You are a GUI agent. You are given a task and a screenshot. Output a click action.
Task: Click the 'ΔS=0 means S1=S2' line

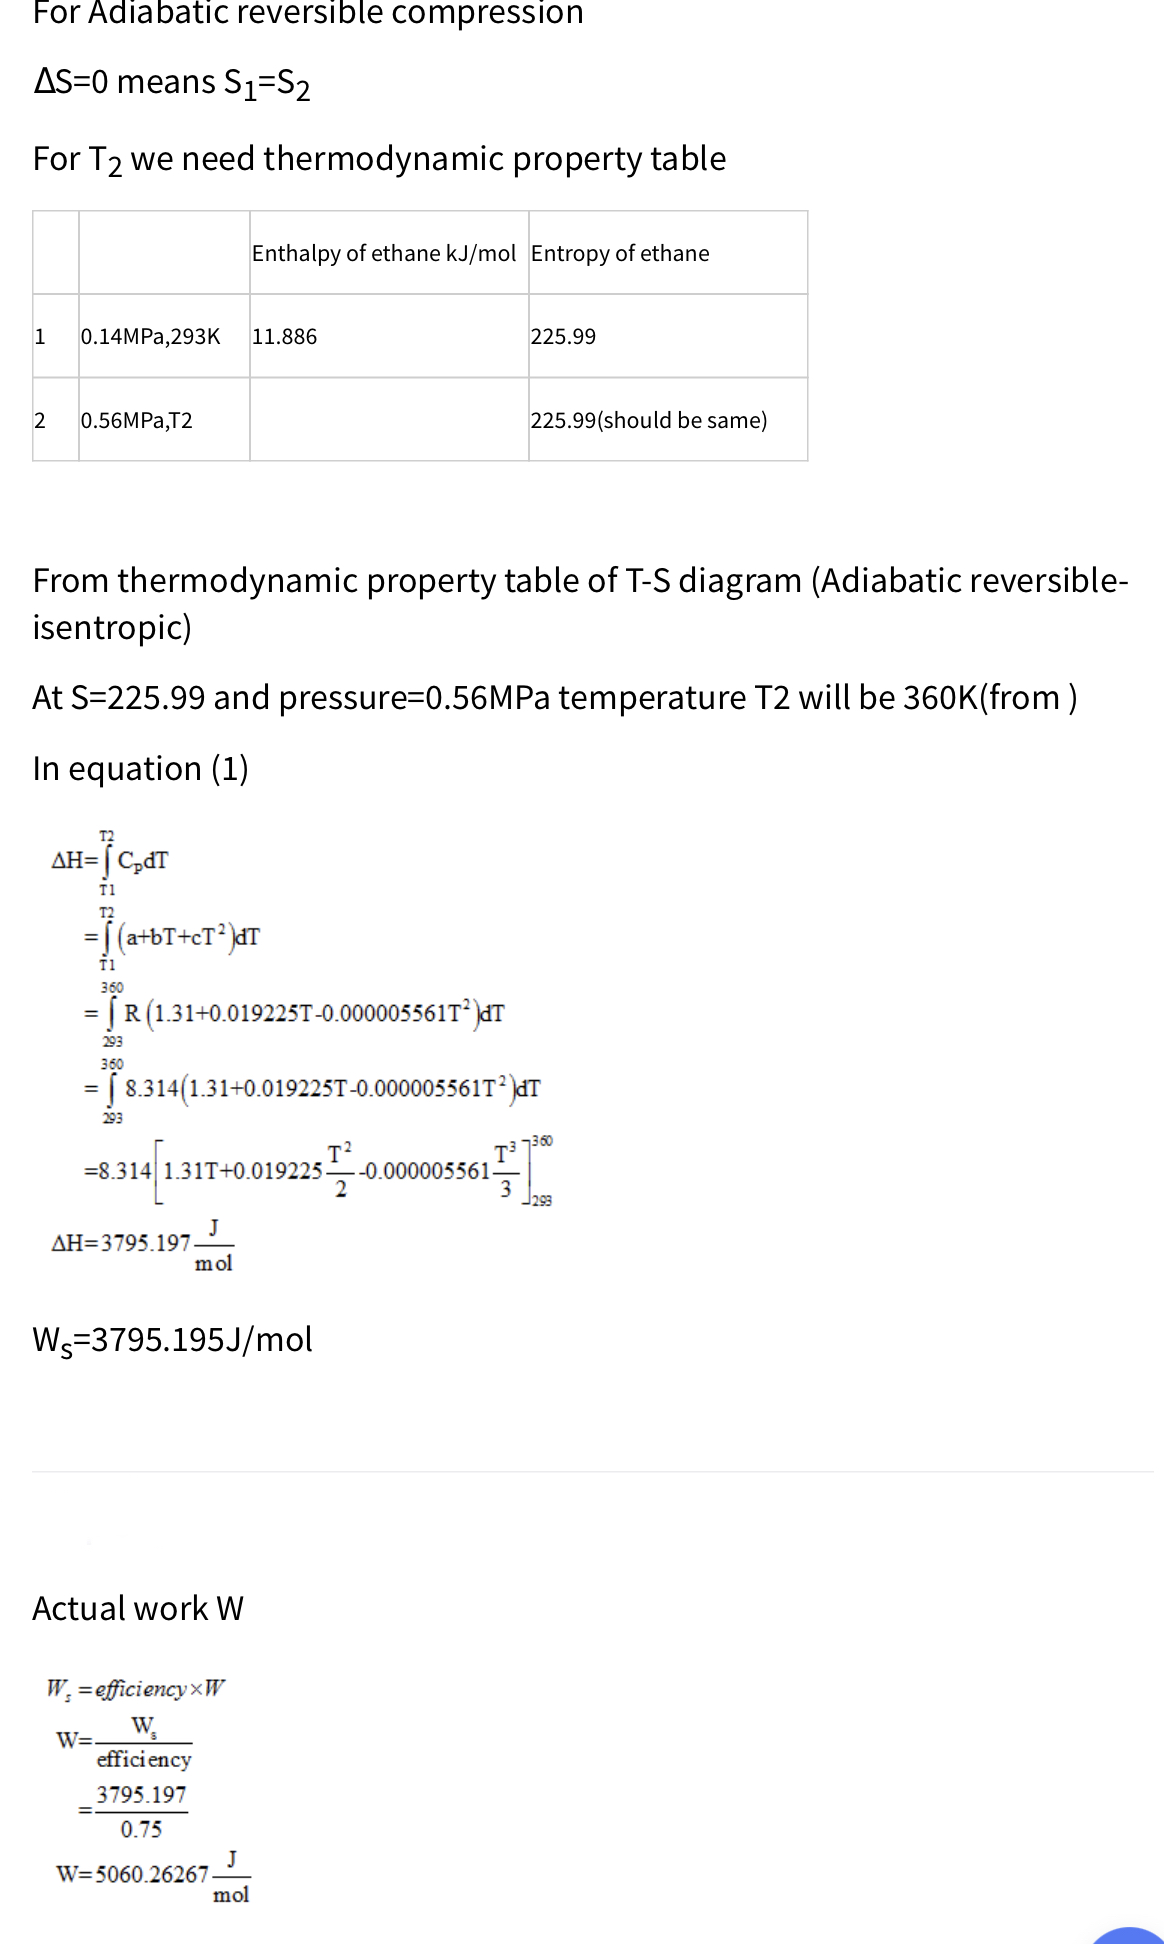coord(172,82)
